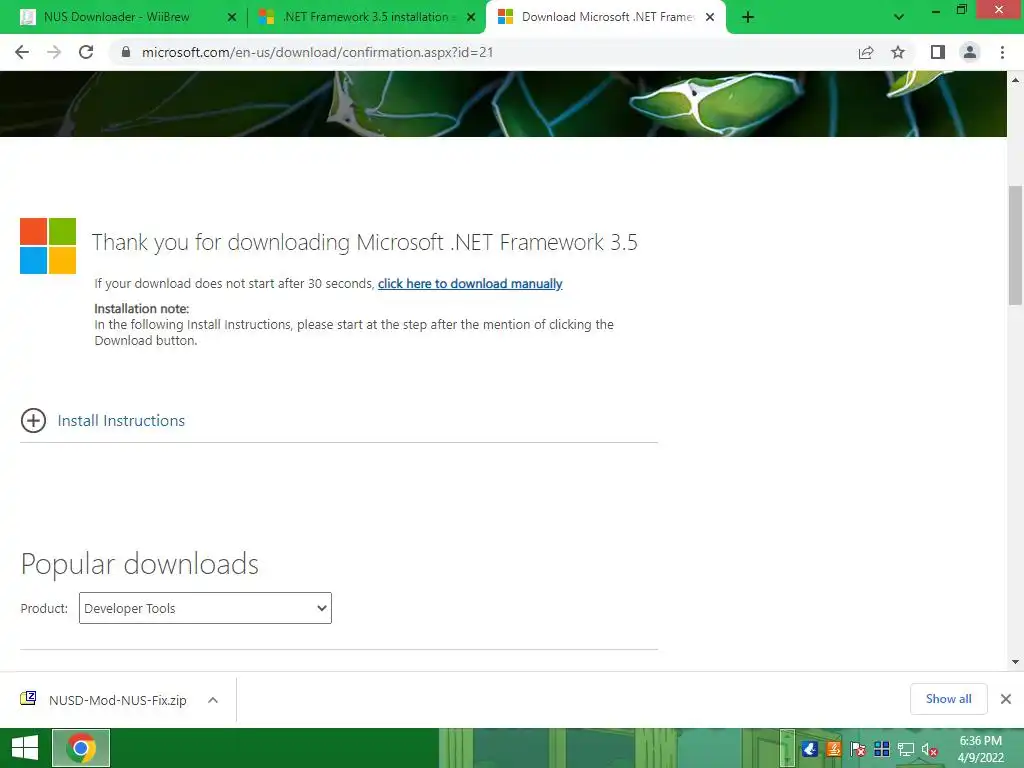
Task: Click the four-squares tray icon
Action: [x=882, y=750]
